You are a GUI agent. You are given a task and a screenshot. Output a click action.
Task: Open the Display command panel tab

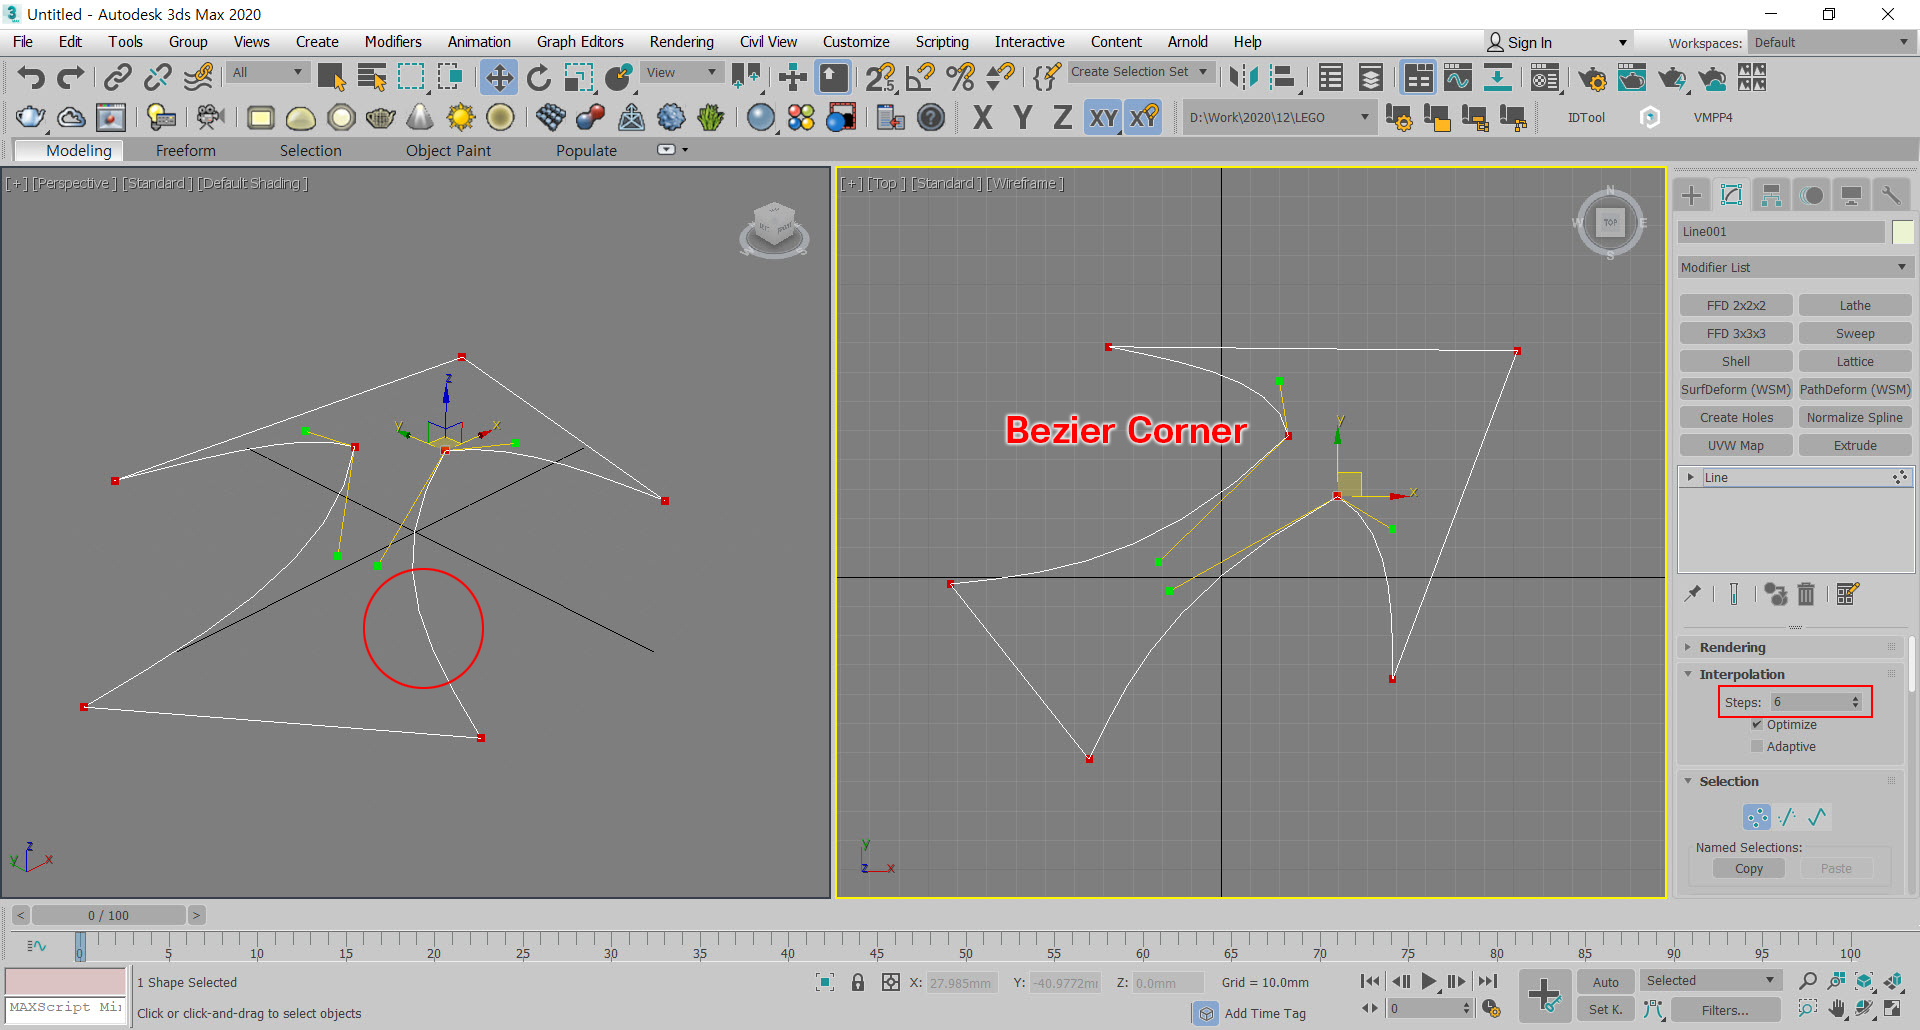click(x=1851, y=195)
